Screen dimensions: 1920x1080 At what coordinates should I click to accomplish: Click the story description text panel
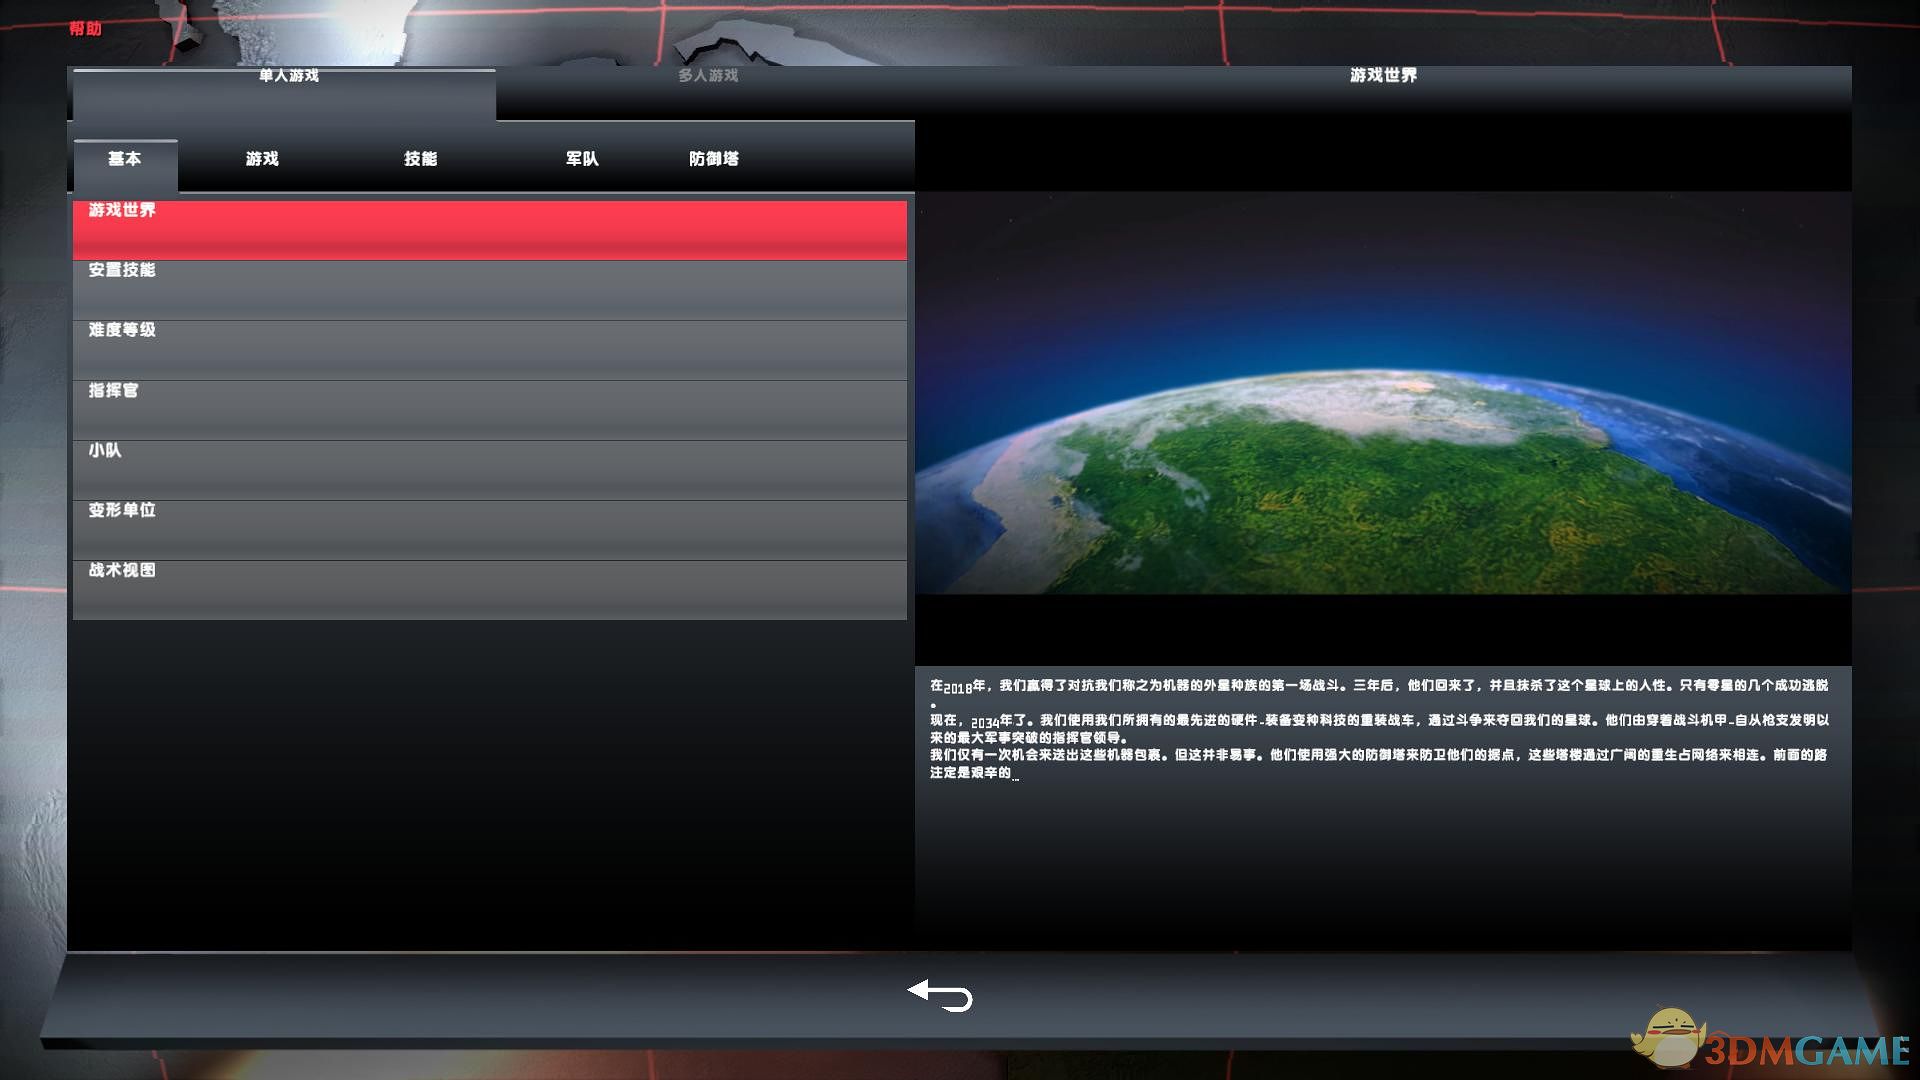click(x=1380, y=729)
